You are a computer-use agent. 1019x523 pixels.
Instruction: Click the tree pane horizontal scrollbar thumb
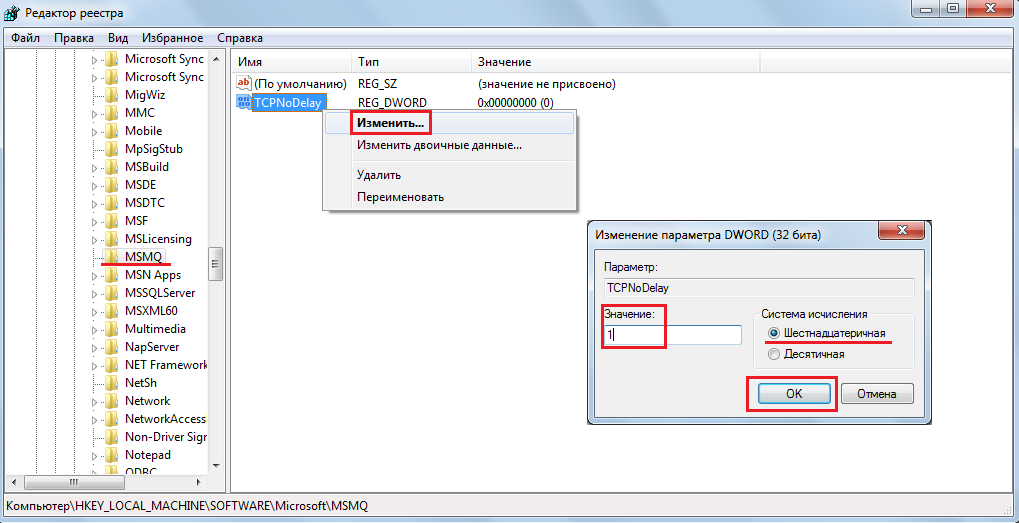point(73,482)
